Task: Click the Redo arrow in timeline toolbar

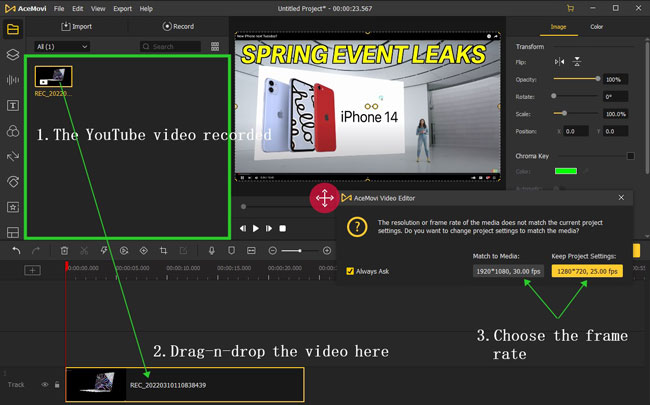Action: pyautogui.click(x=36, y=250)
